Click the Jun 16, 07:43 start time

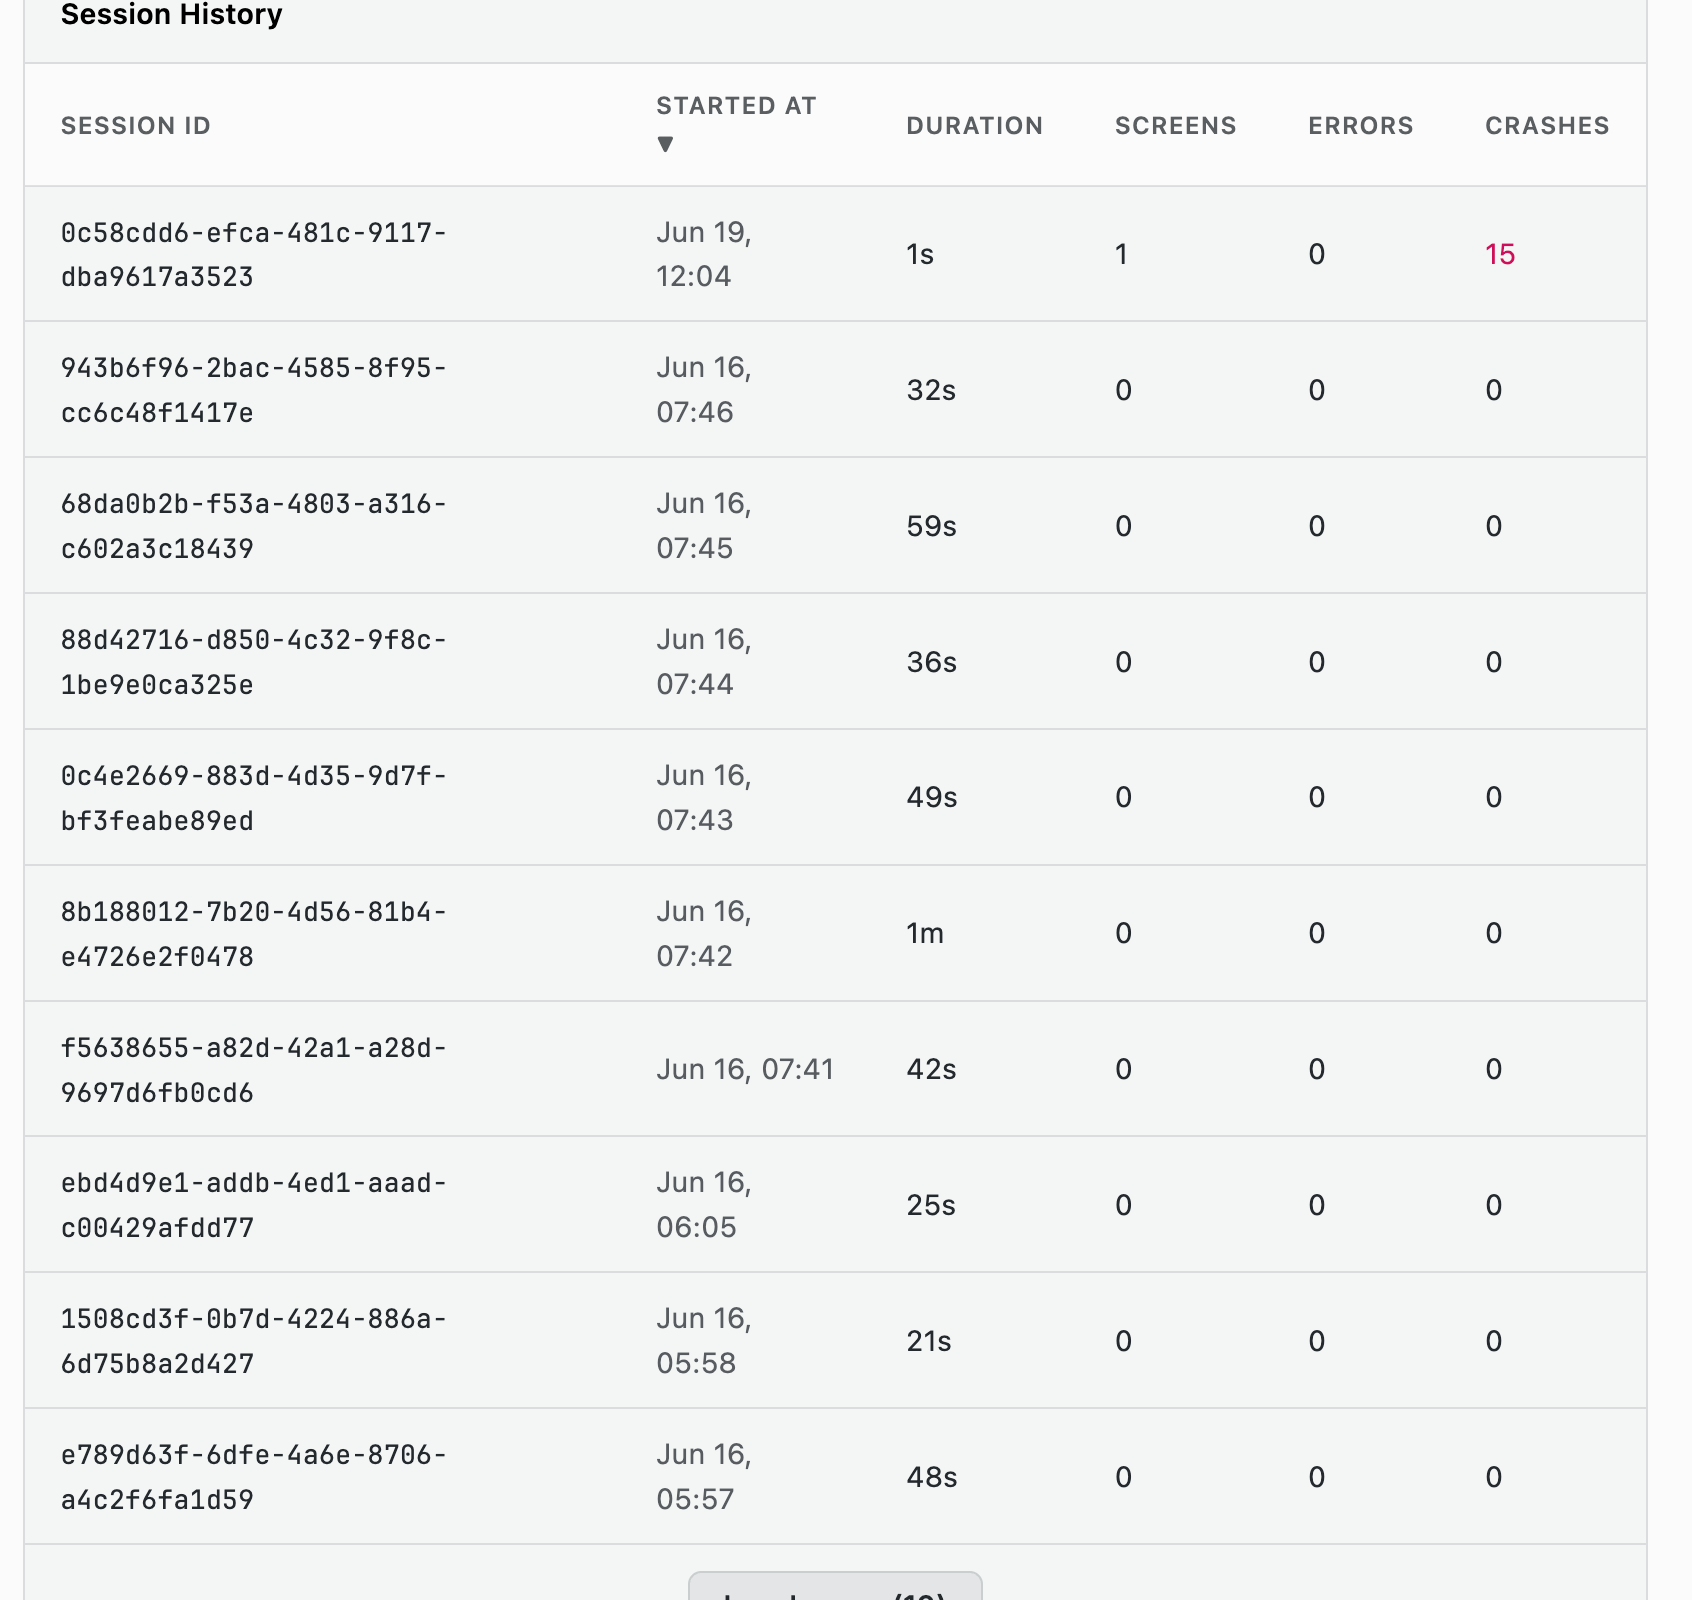tap(704, 798)
